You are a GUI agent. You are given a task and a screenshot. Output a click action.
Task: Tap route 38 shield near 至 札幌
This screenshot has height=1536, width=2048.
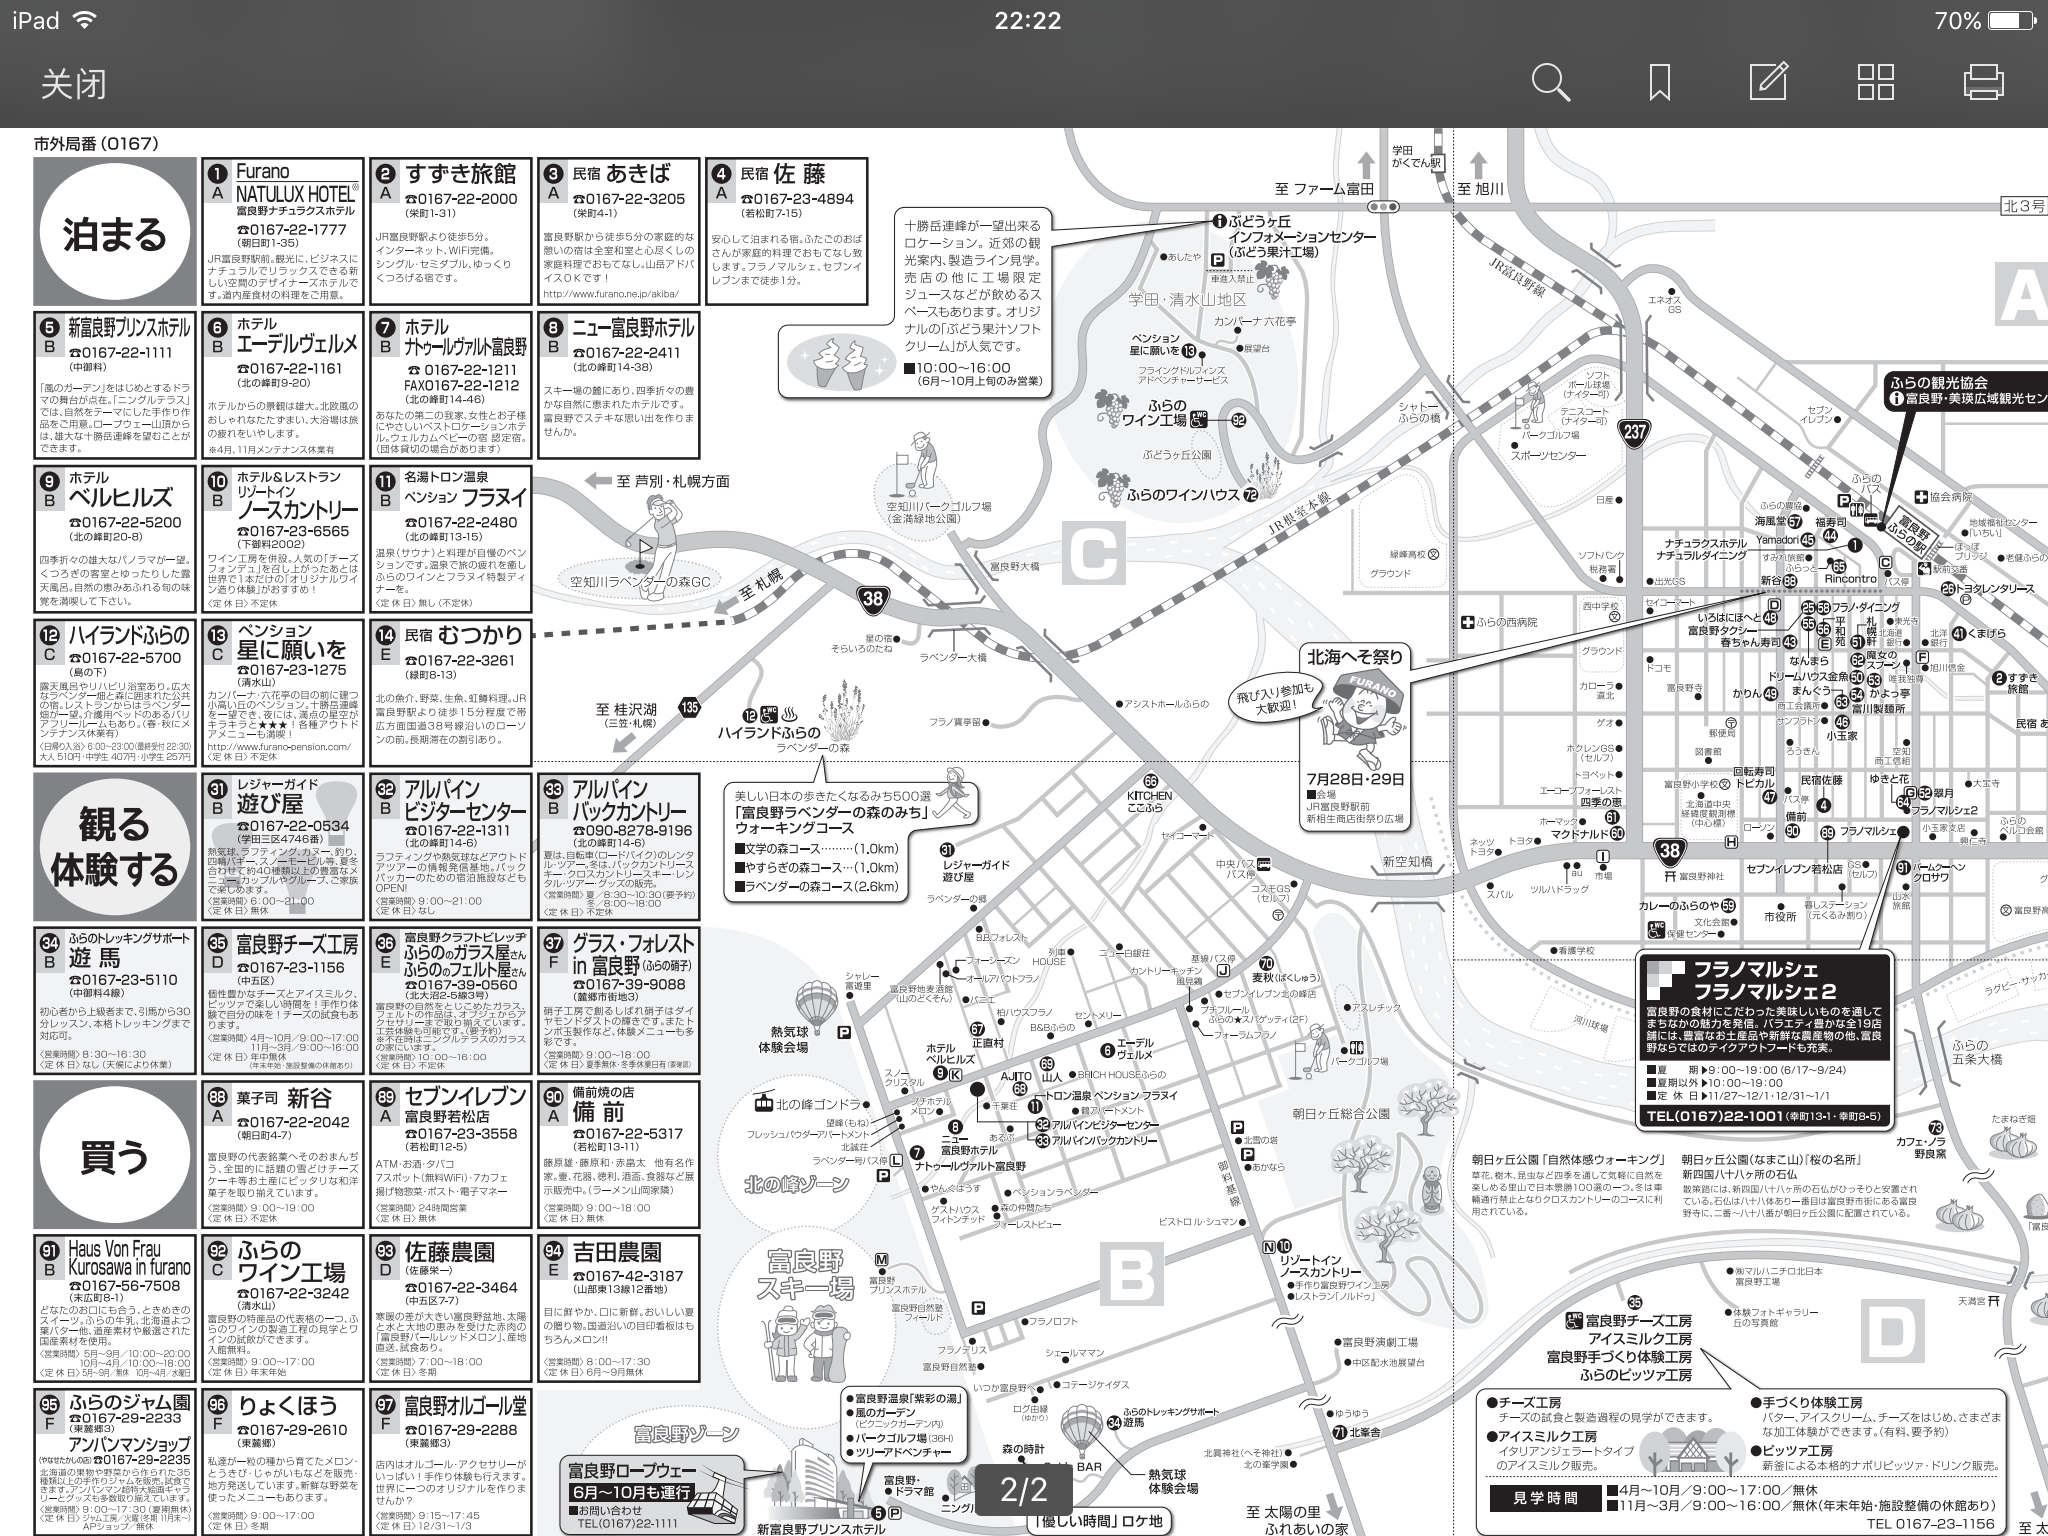coord(874,599)
